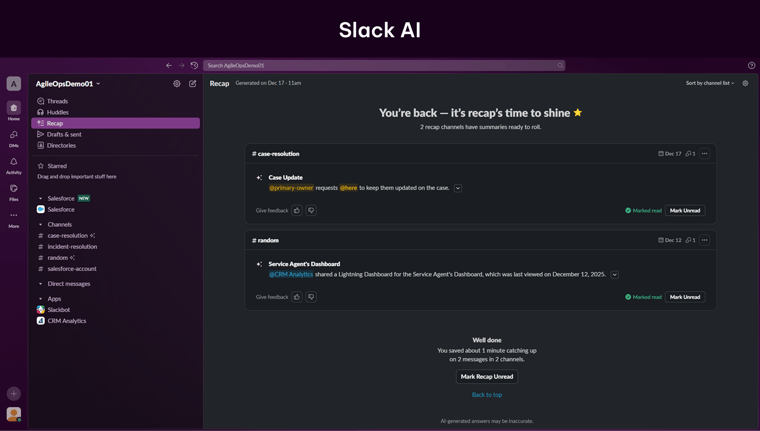Open Huddles in the sidebar
This screenshot has height=431, width=760.
click(x=115, y=112)
